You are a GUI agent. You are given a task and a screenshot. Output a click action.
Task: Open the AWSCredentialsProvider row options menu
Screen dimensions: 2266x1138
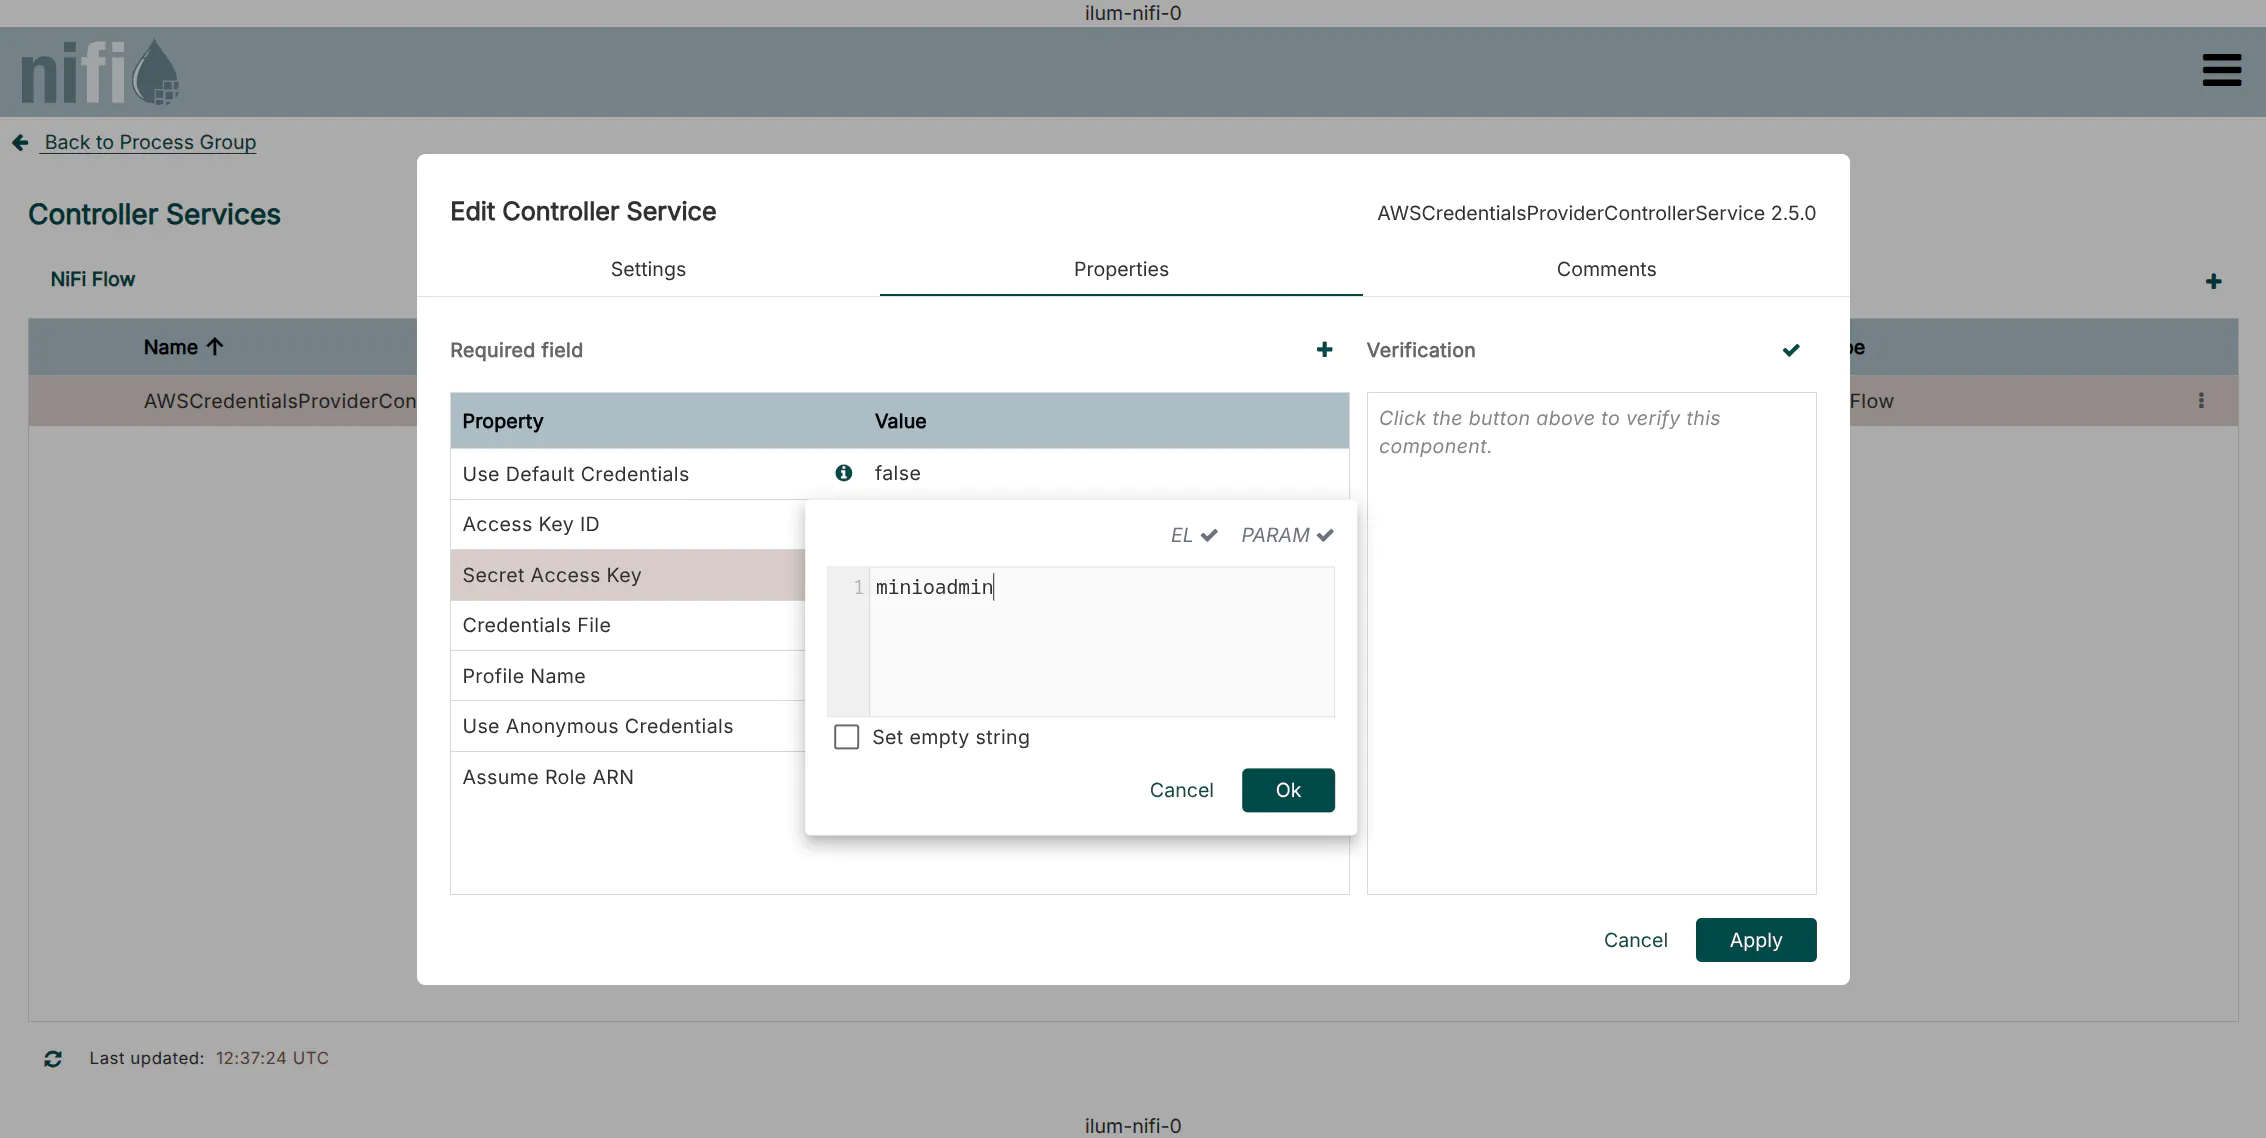click(x=2200, y=400)
